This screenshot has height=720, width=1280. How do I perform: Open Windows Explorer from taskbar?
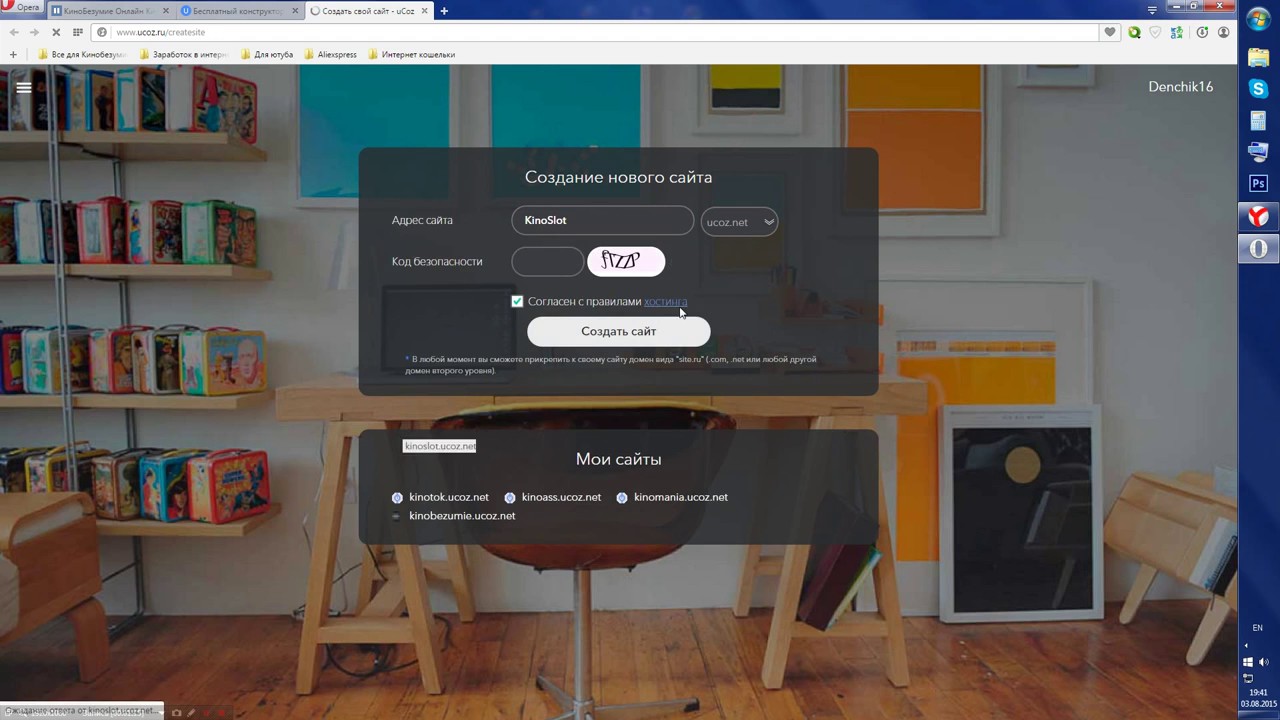point(1259,57)
